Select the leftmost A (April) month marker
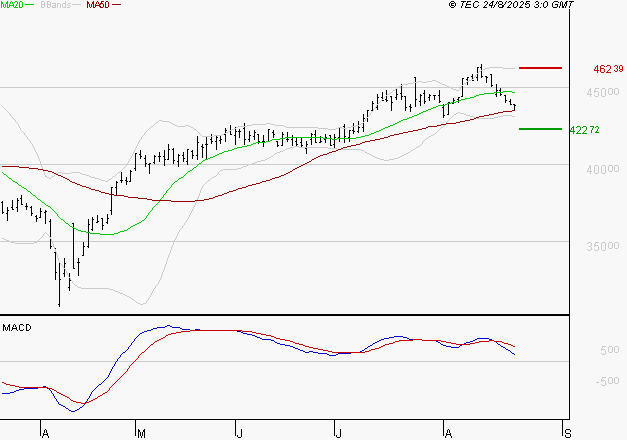 [45, 432]
